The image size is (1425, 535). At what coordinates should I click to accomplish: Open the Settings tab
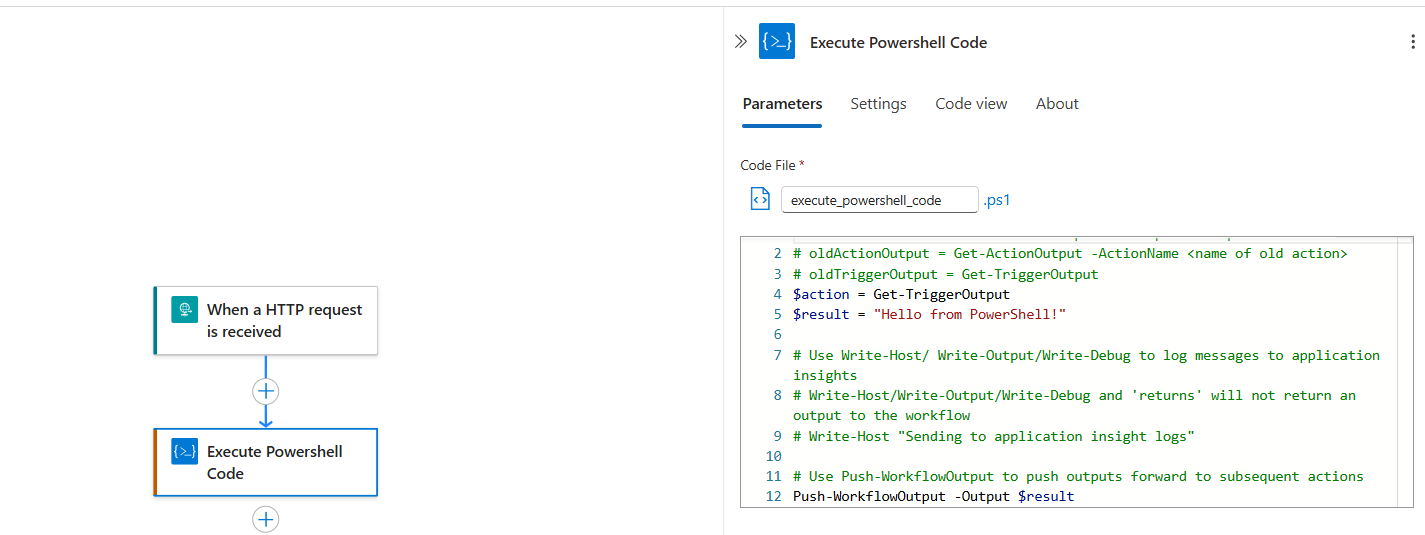(x=878, y=104)
